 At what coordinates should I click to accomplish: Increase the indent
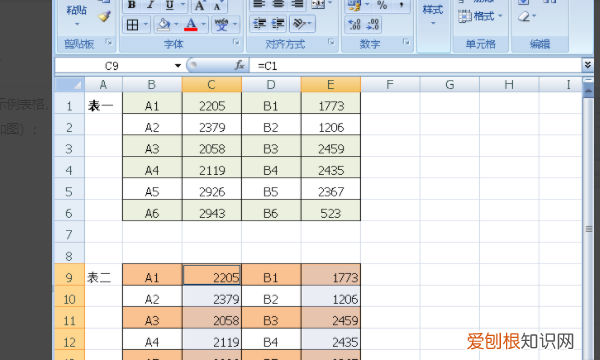click(278, 24)
